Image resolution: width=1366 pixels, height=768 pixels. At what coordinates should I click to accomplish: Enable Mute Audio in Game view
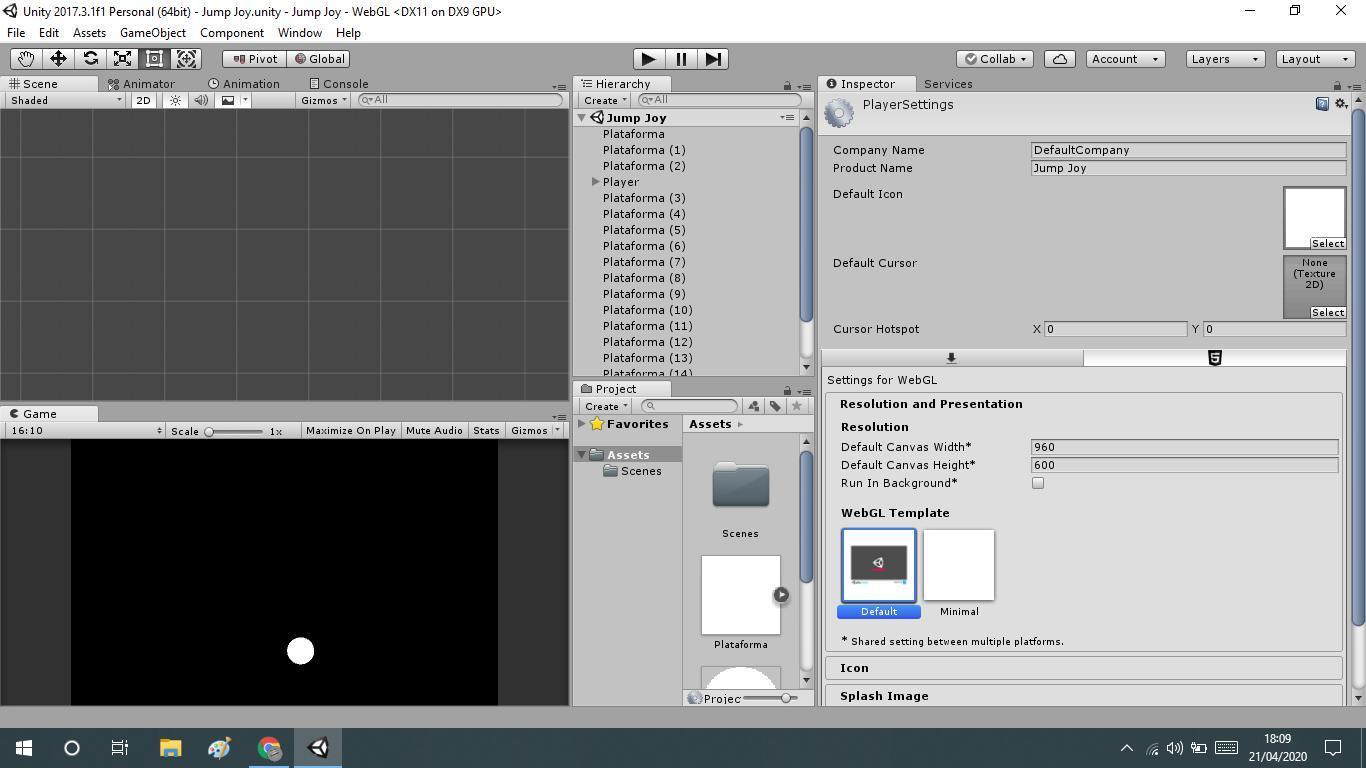click(x=434, y=431)
